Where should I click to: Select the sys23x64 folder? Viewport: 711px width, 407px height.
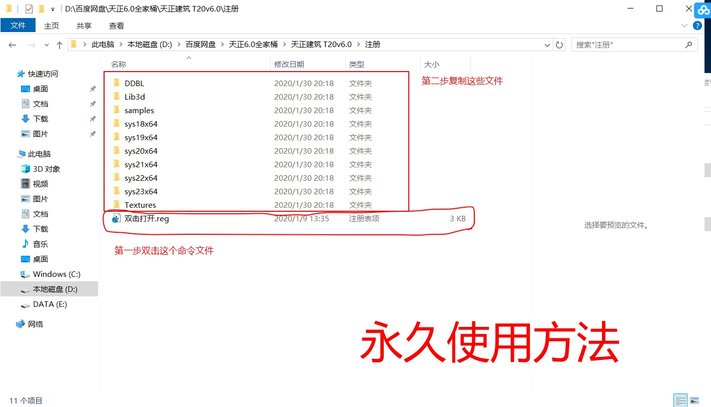coord(141,192)
